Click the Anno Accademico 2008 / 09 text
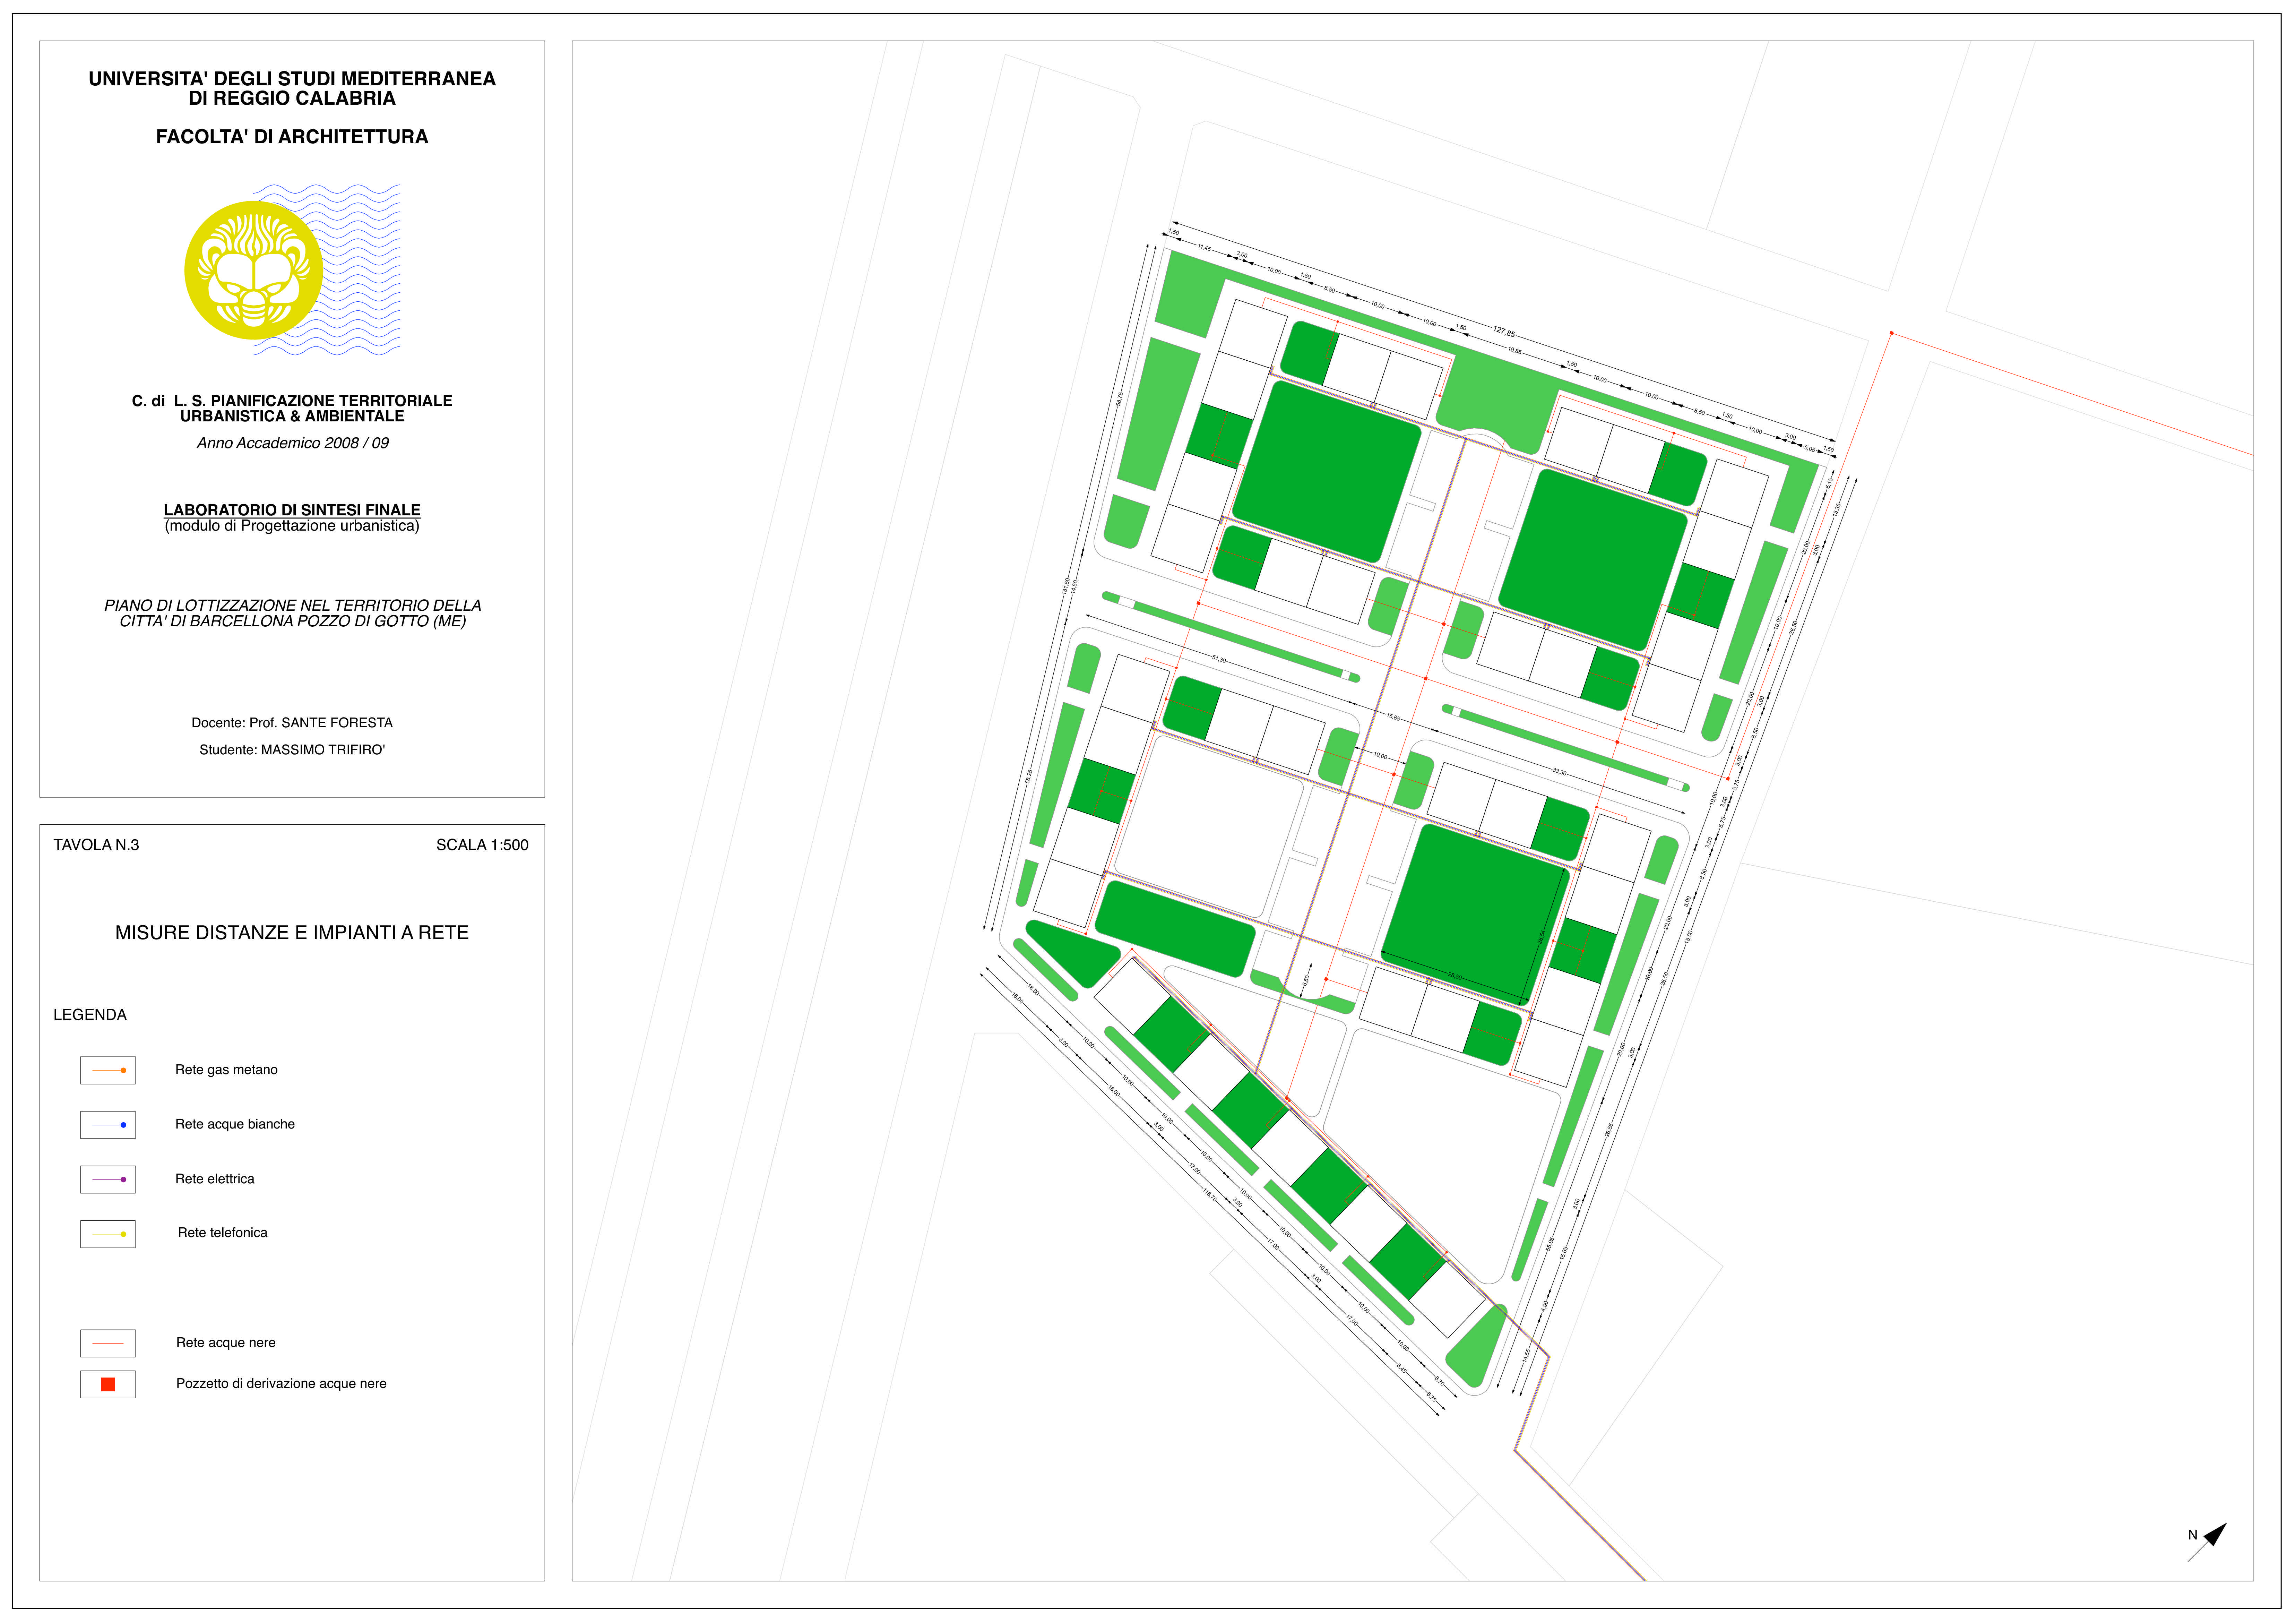2296x1622 pixels. click(x=292, y=443)
